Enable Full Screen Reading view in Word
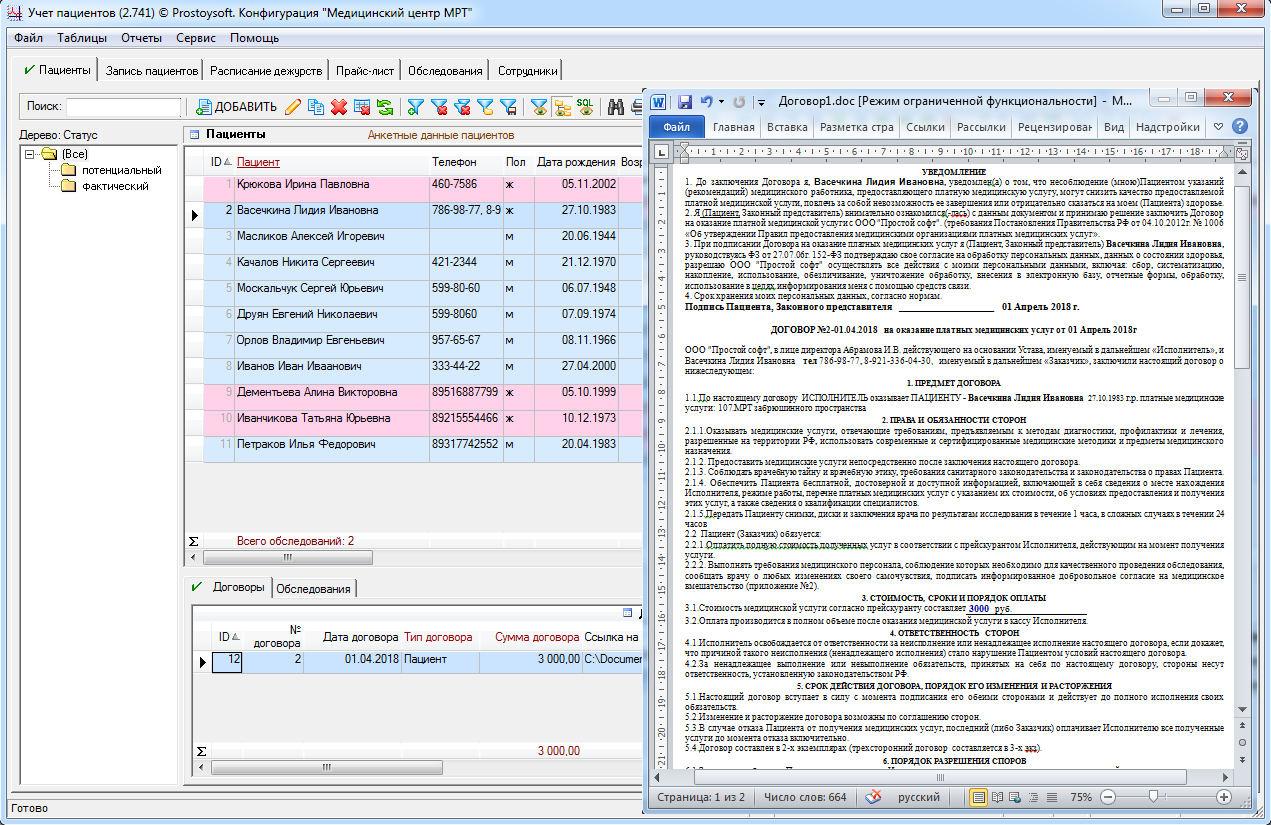Image resolution: width=1271 pixels, height=825 pixels. (x=997, y=797)
